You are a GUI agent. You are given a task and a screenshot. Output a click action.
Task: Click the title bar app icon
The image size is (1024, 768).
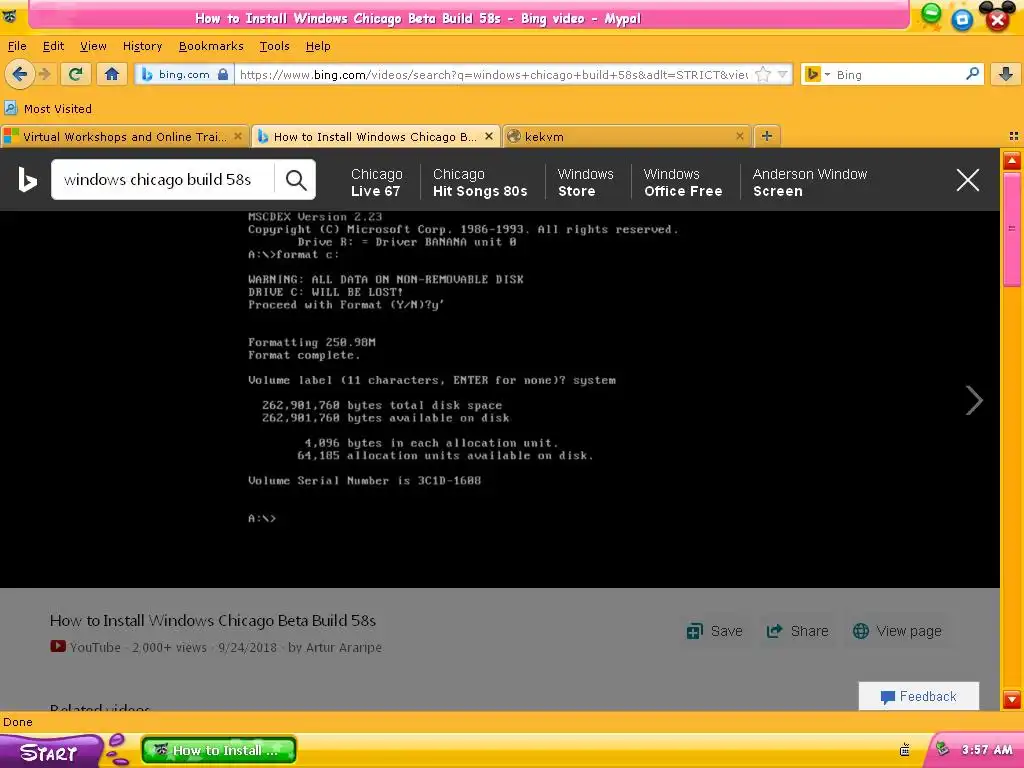[x=9, y=16]
